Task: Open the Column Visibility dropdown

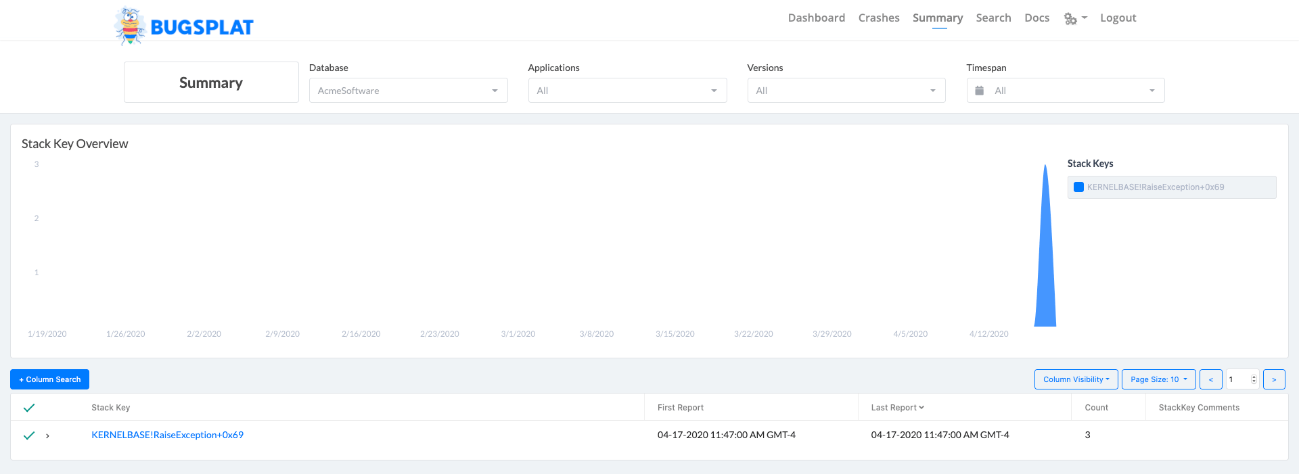Action: pos(1076,379)
